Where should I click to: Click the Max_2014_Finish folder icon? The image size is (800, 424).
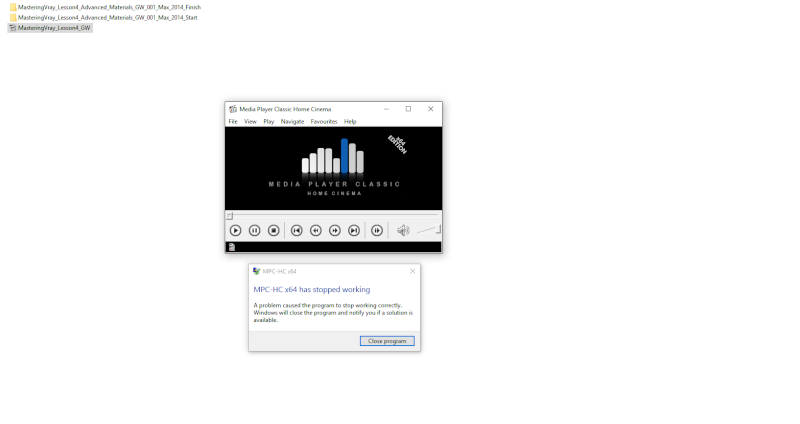coord(13,7)
